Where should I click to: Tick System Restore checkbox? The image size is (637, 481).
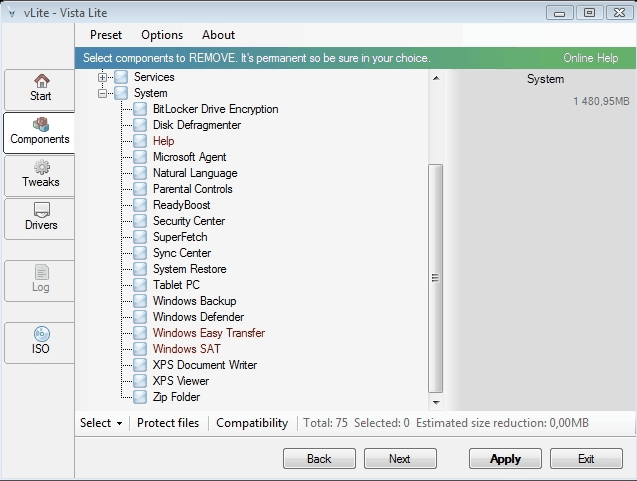(140, 269)
